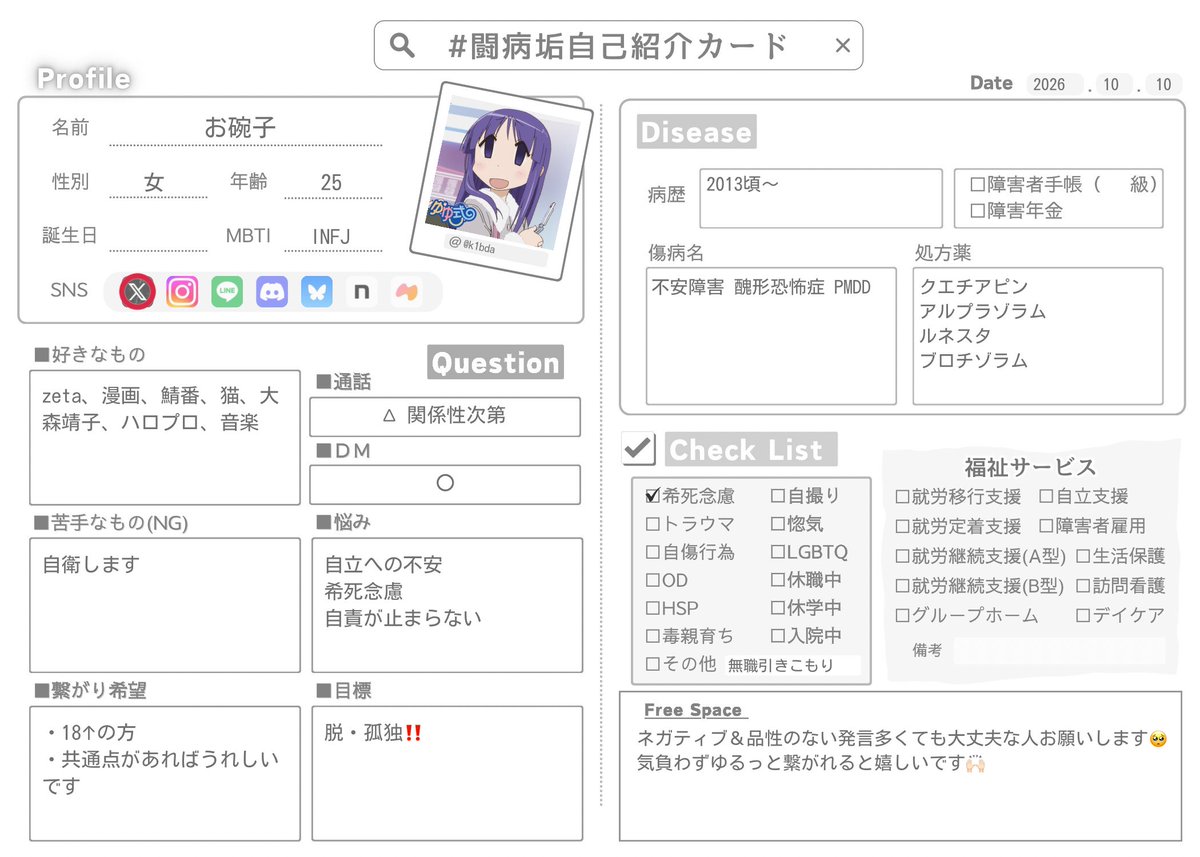
Task: Click the 福祉サービス heading
Action: pos(1030,467)
